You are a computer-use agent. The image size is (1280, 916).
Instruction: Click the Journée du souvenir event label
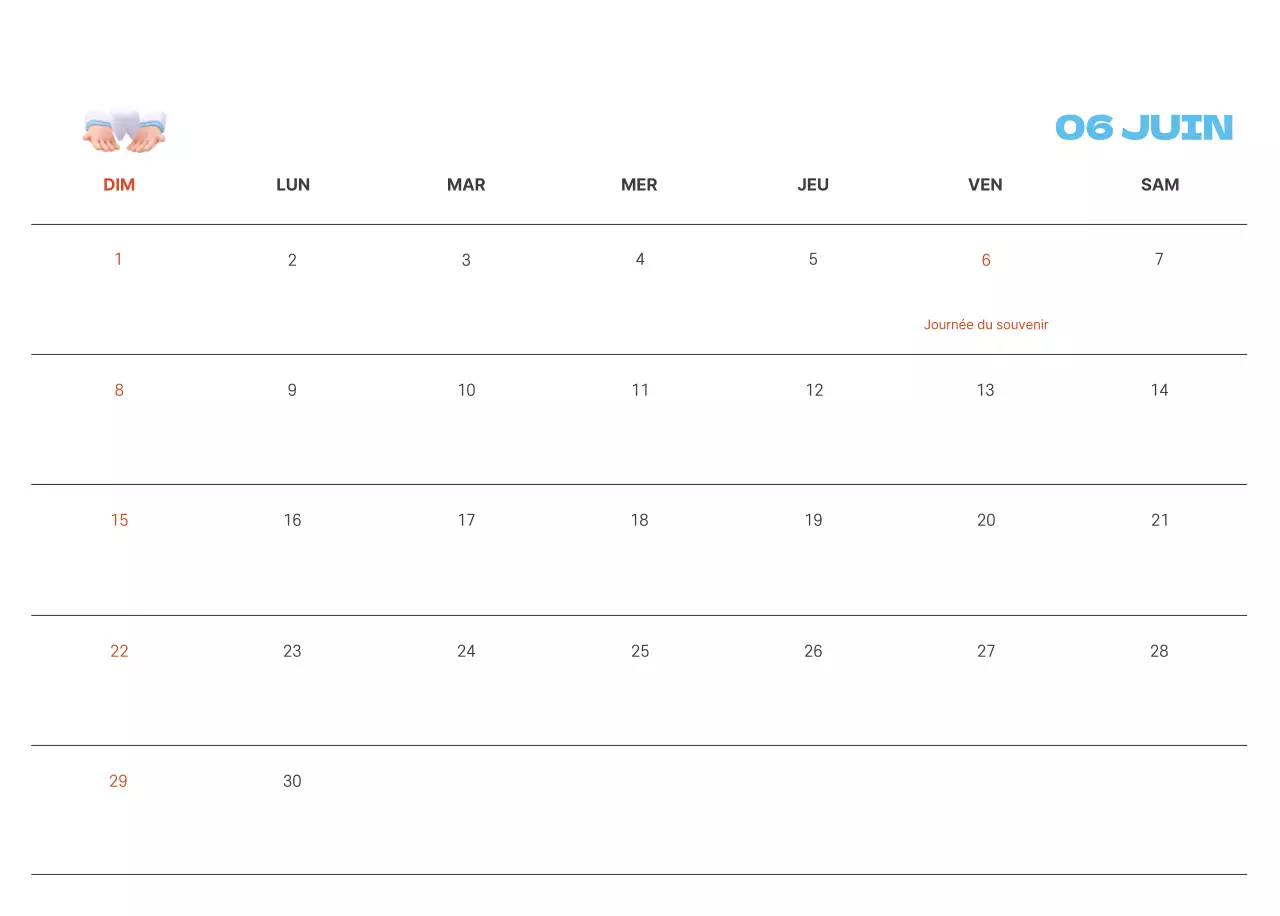point(985,325)
